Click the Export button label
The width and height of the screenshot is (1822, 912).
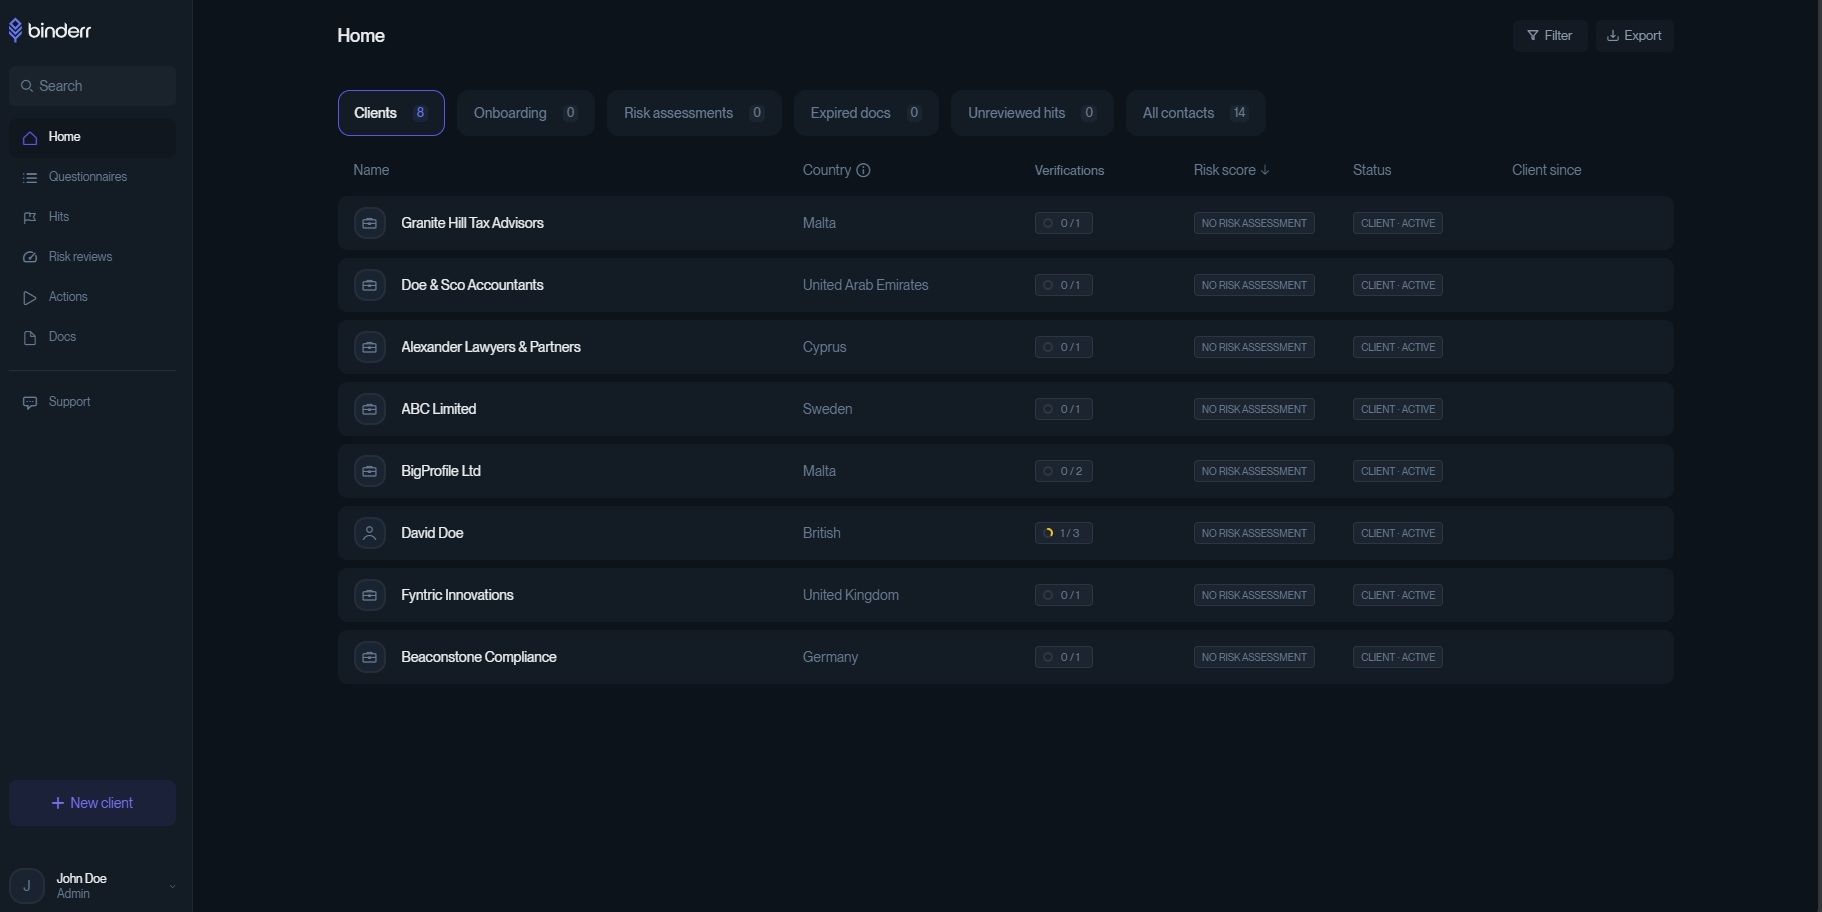click(x=1643, y=35)
